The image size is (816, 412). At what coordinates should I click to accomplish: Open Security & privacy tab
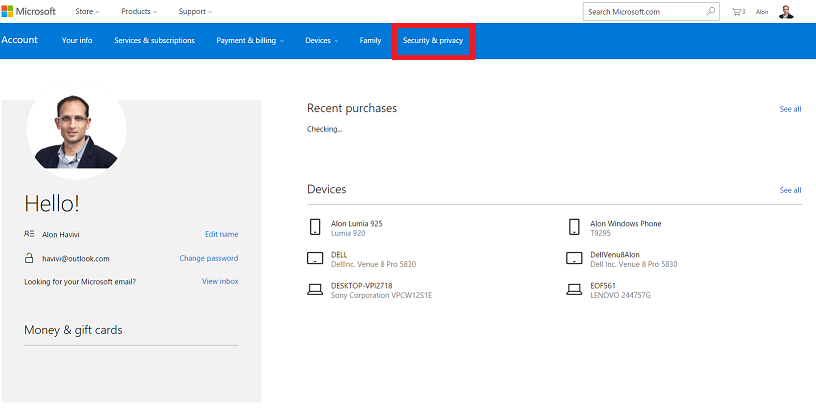433,41
